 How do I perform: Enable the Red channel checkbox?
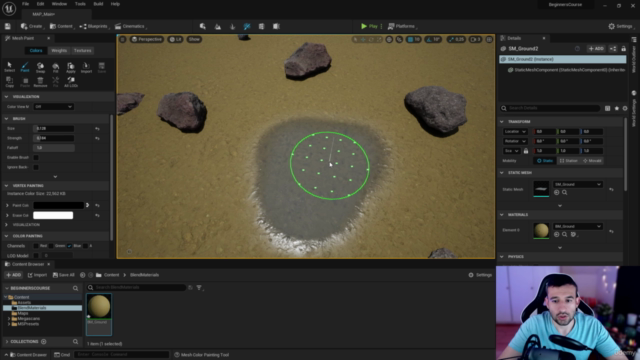(36, 246)
